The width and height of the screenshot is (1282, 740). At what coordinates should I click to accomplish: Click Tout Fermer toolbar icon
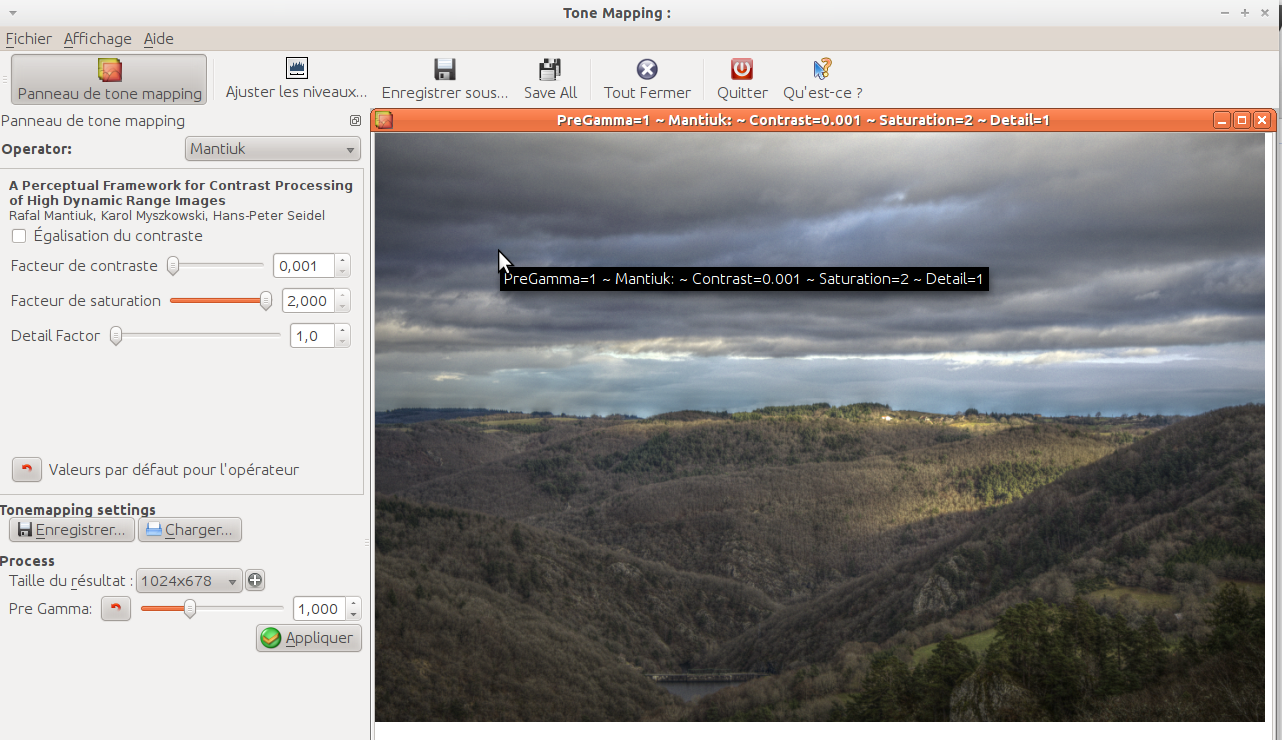(647, 68)
